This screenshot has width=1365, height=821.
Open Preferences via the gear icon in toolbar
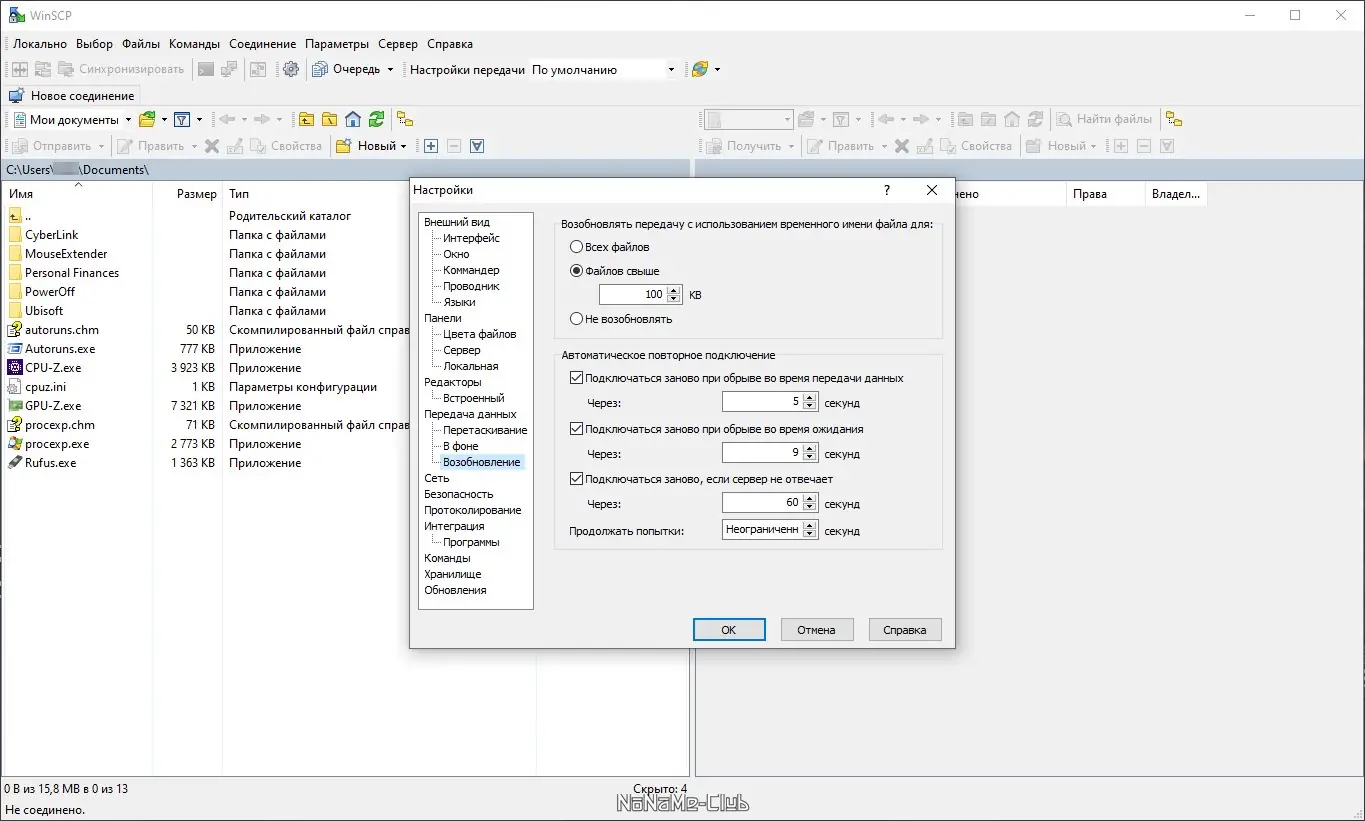click(291, 69)
